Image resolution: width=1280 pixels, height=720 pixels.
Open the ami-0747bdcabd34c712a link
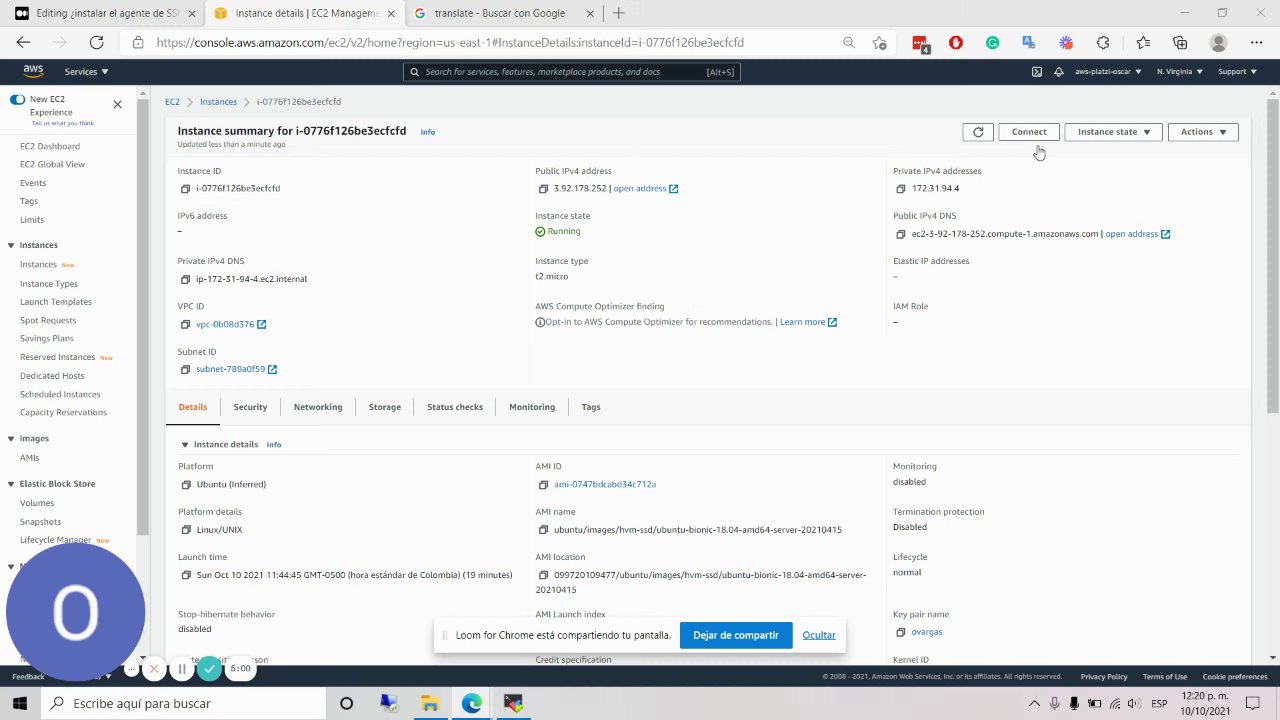(x=605, y=484)
